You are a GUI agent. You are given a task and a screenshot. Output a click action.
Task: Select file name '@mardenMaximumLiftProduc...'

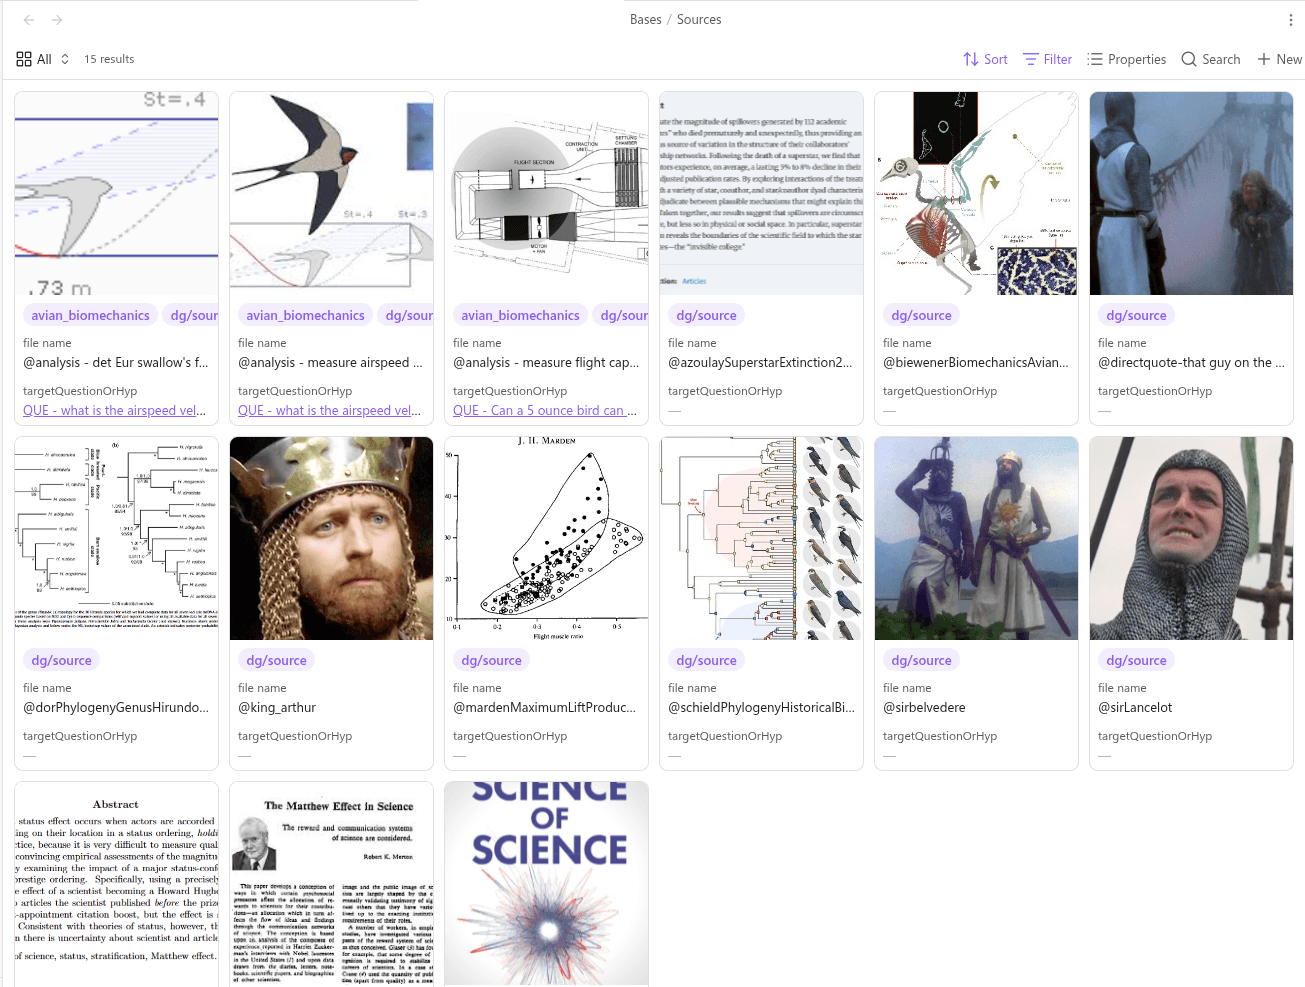(544, 708)
